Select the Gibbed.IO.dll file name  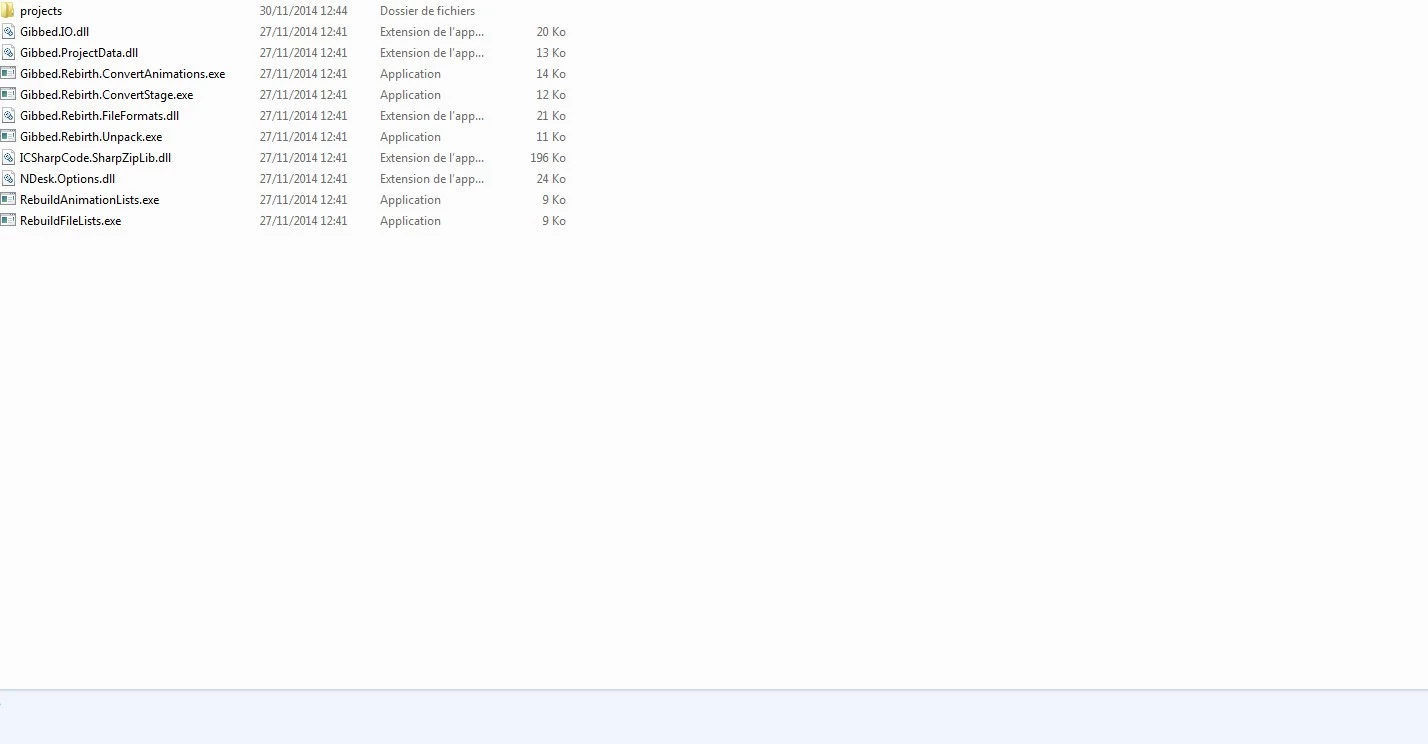coord(54,32)
